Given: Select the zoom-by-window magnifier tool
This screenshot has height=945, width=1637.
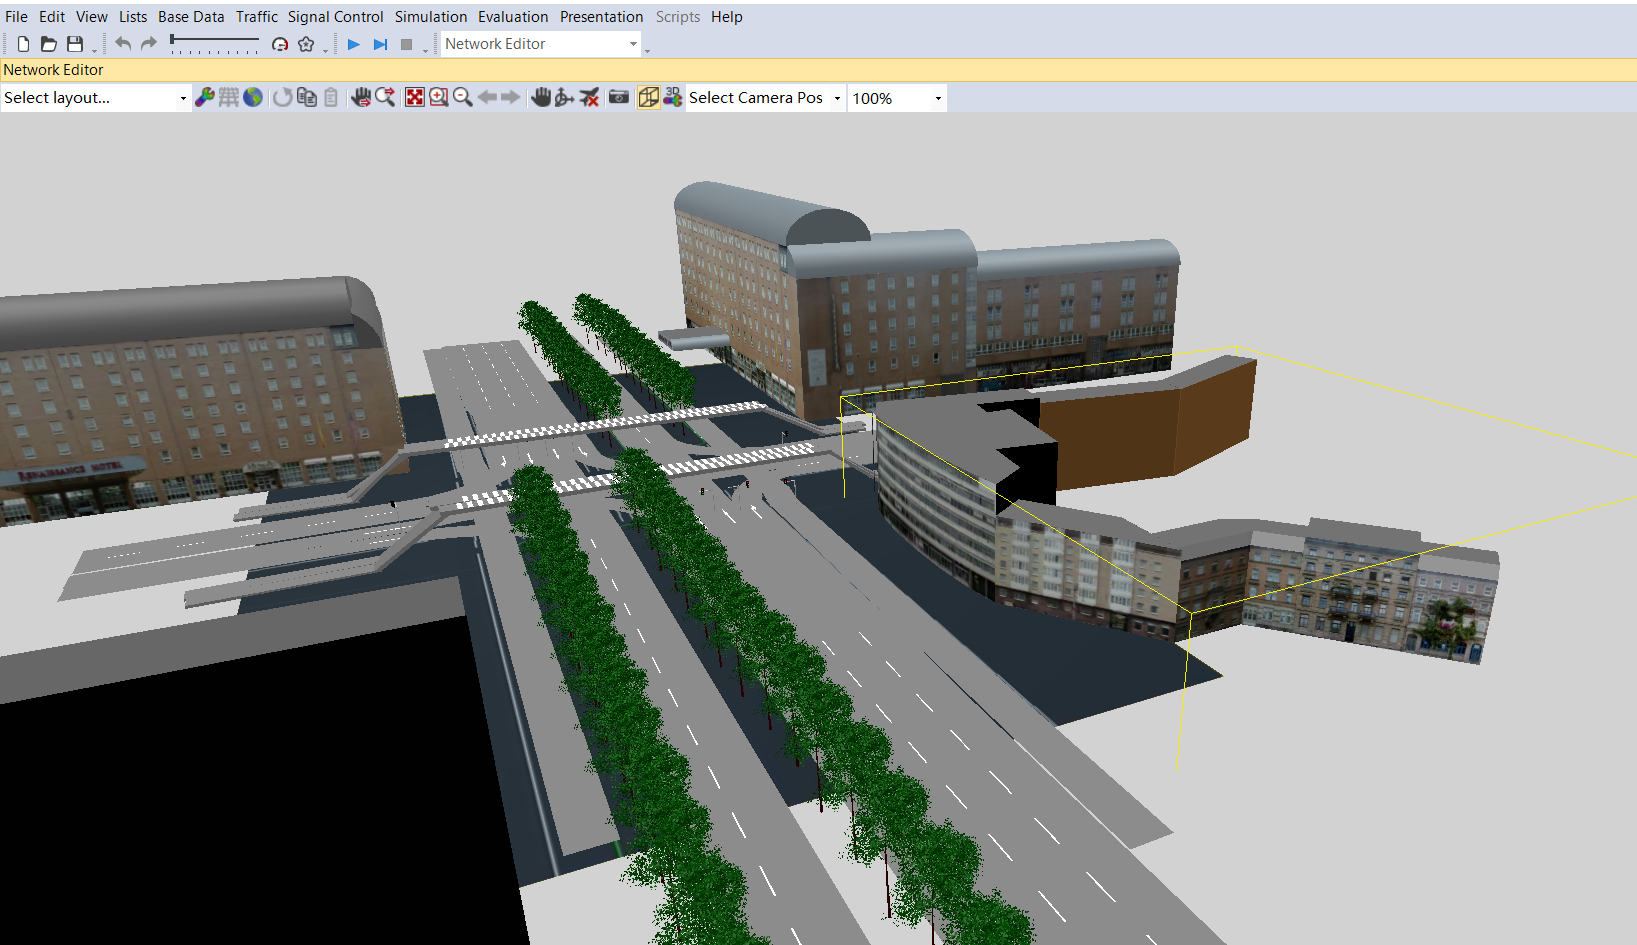Looking at the screenshot, I should point(439,97).
